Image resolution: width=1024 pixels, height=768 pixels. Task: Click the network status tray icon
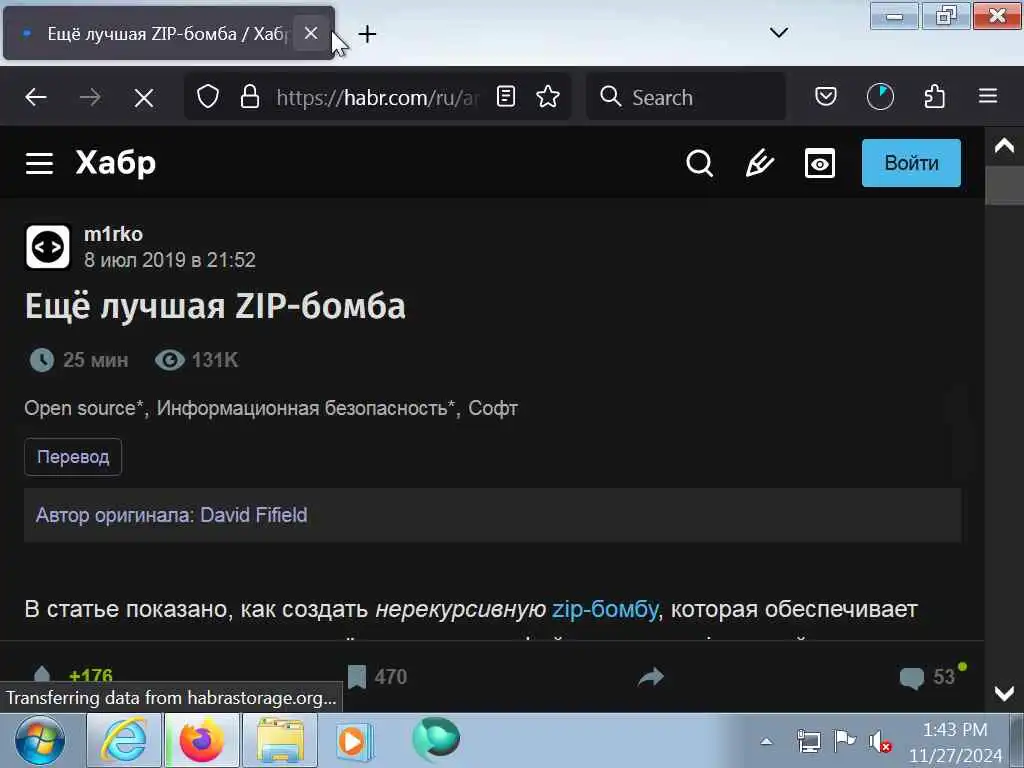coord(808,741)
